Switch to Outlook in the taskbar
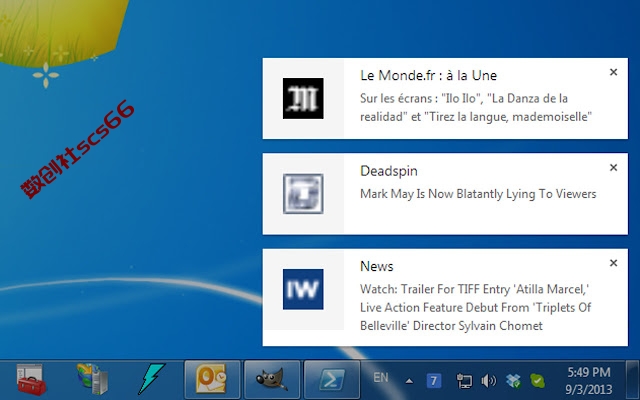This screenshot has height=400, width=640. tap(212, 379)
